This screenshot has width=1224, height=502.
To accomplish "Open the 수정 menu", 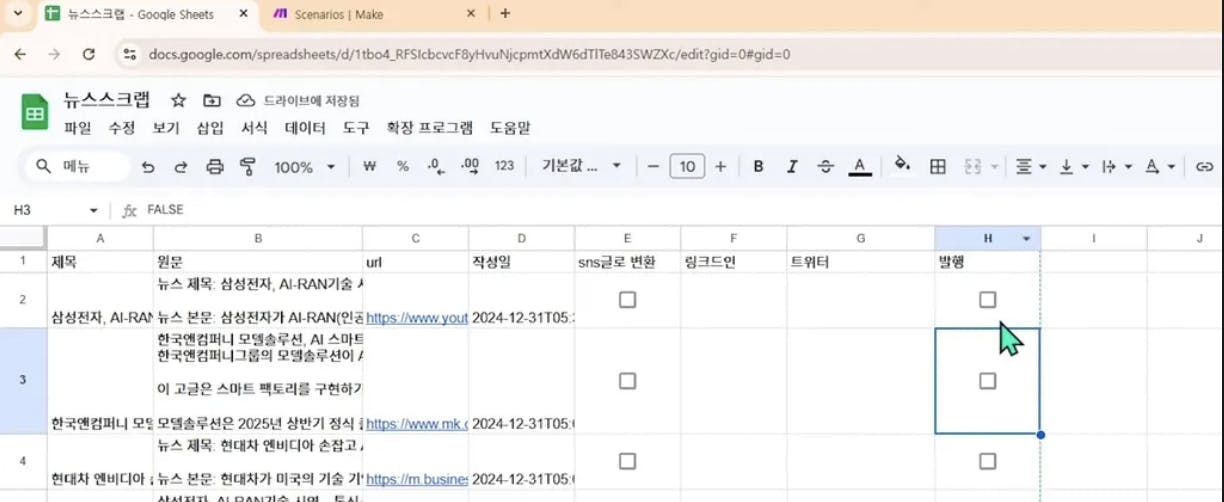I will pos(122,128).
